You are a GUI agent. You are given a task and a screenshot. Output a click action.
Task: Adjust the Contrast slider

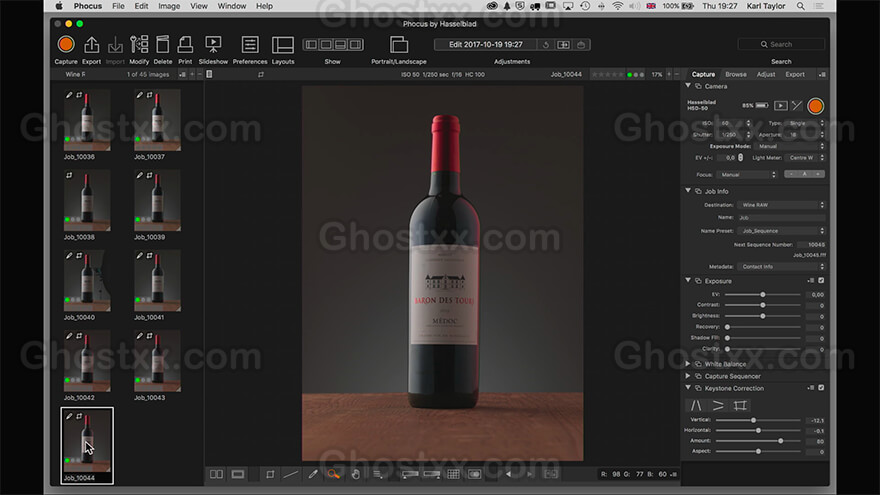763,305
